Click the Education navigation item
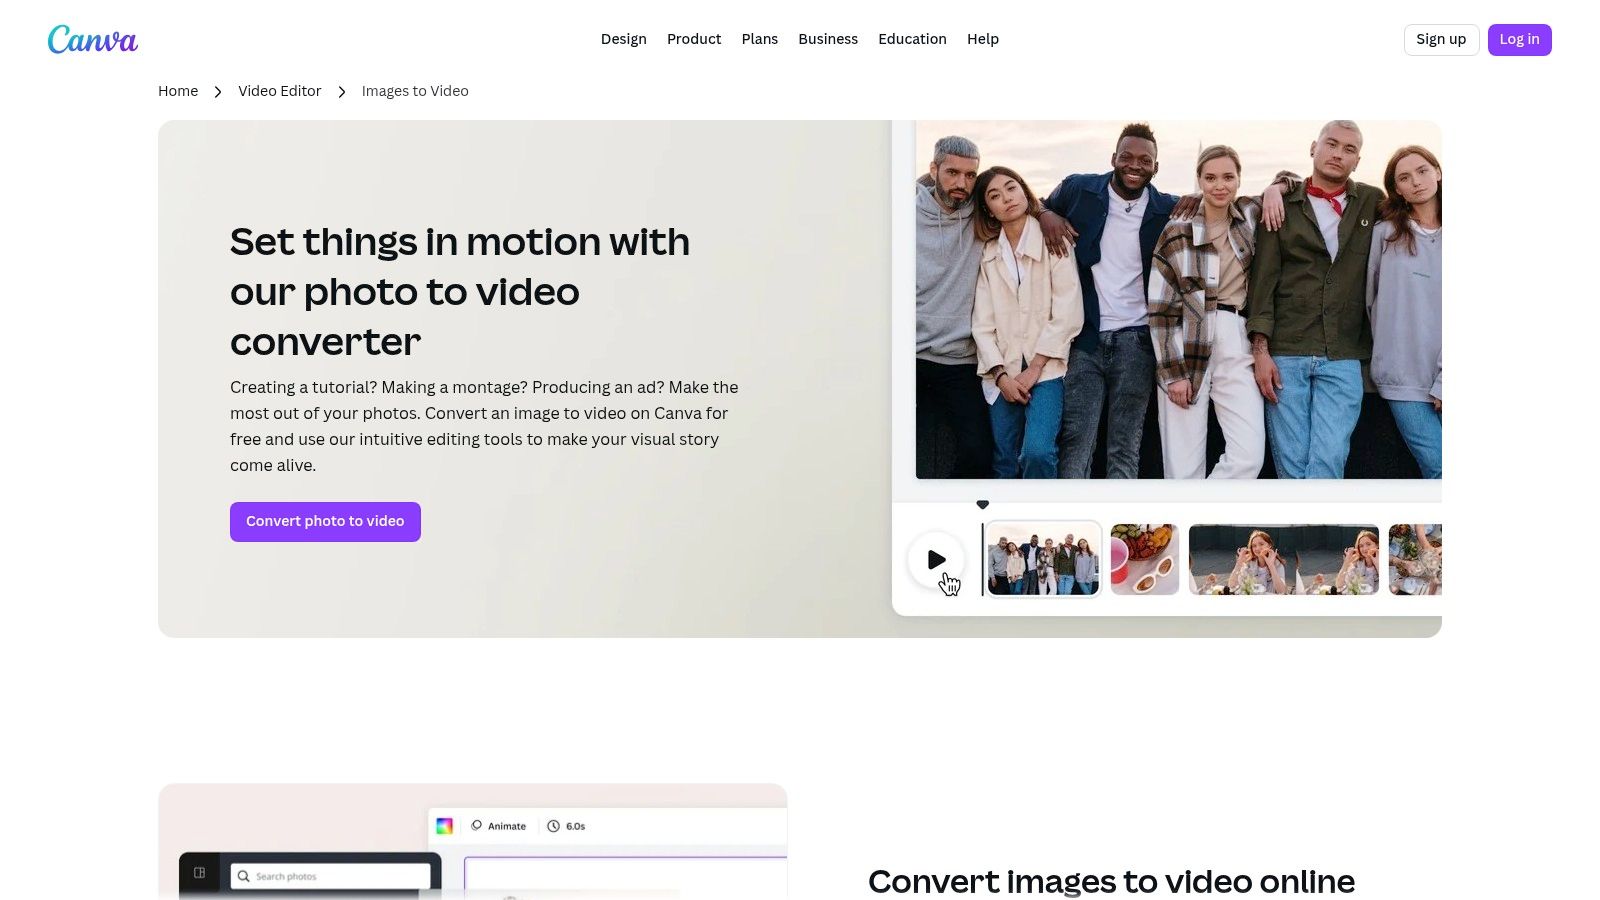1600x900 pixels. pyautogui.click(x=912, y=39)
